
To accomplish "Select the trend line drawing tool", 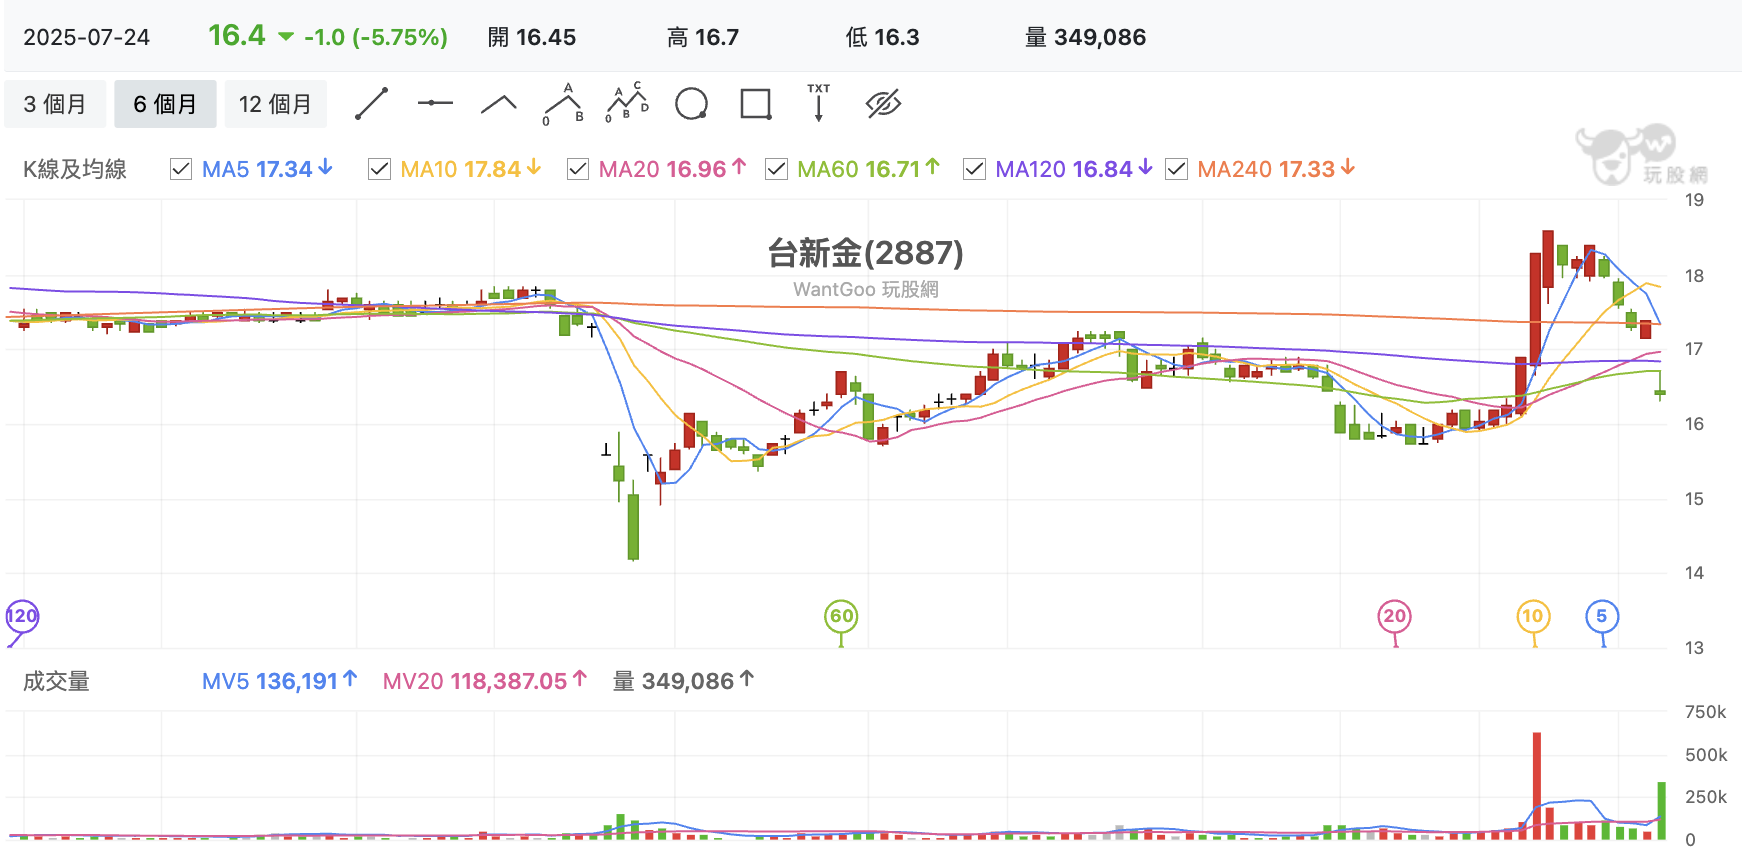I will point(371,104).
